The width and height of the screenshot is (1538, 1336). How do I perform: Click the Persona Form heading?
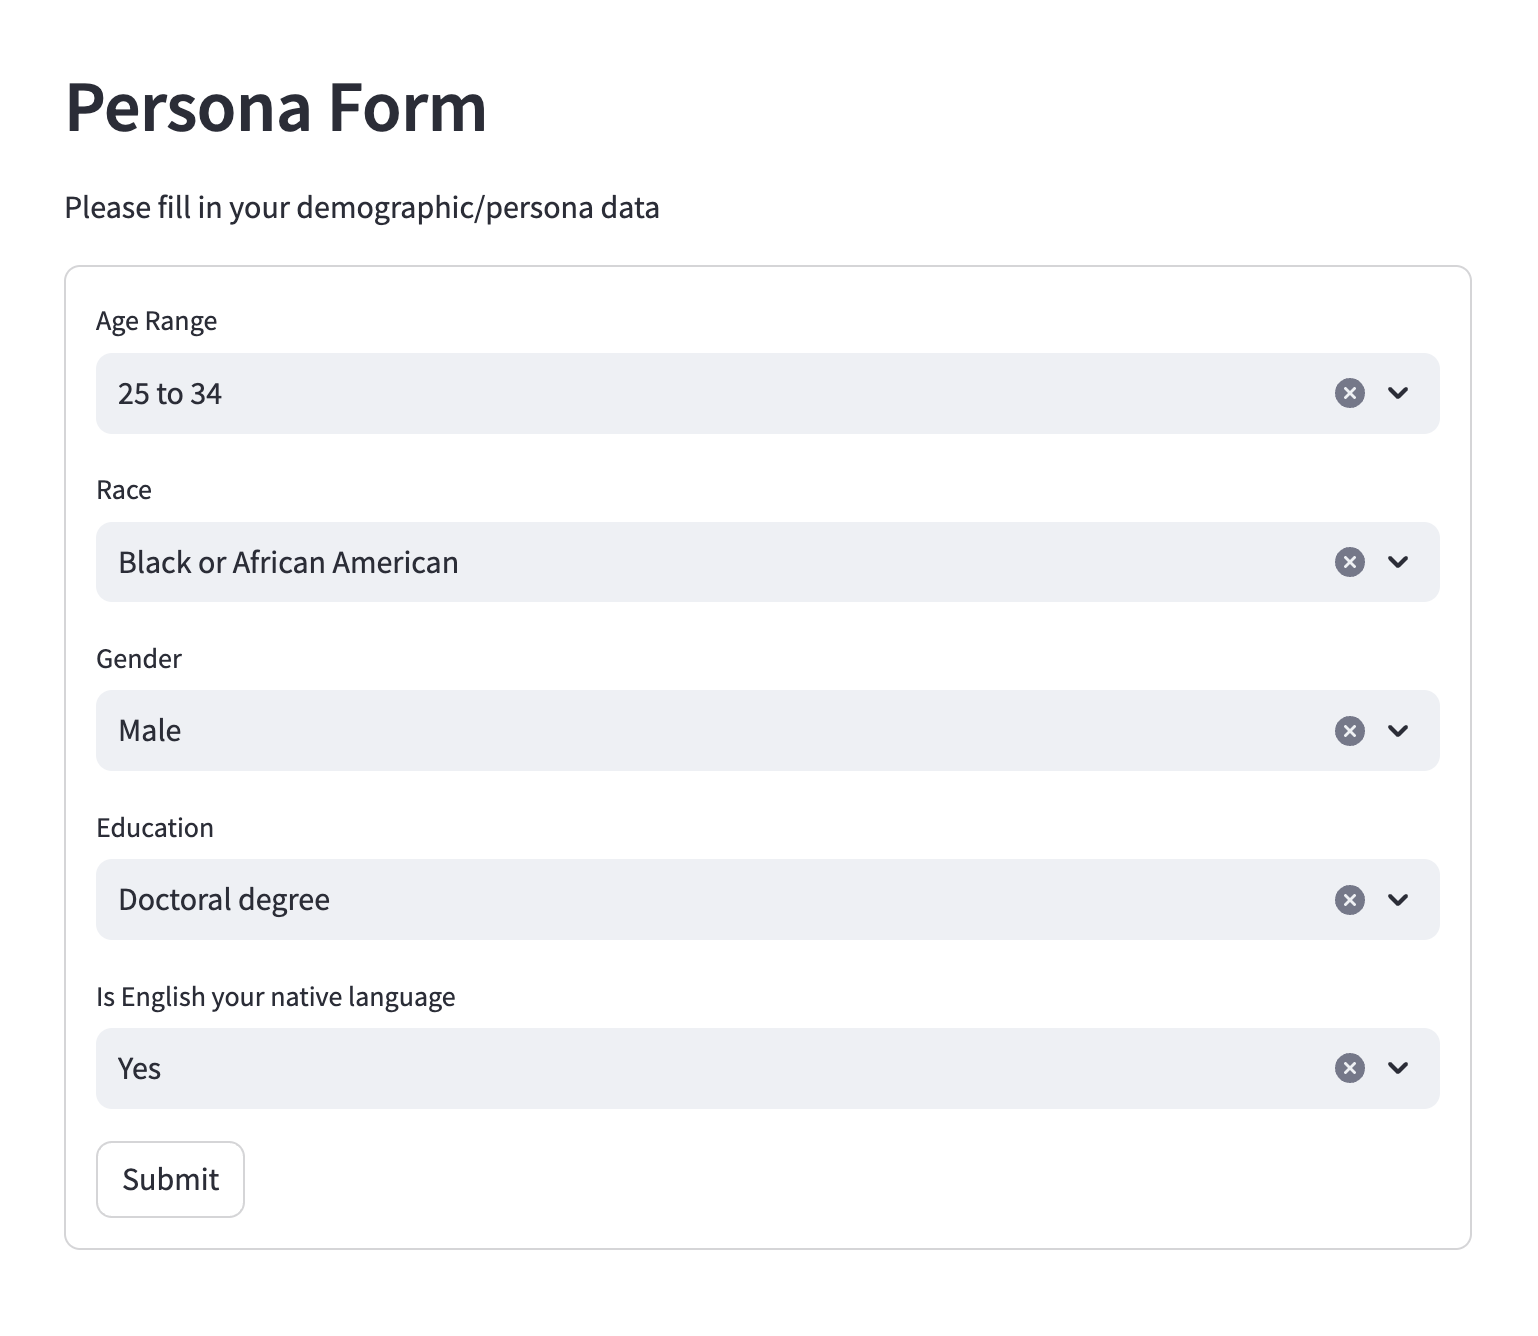point(276,107)
